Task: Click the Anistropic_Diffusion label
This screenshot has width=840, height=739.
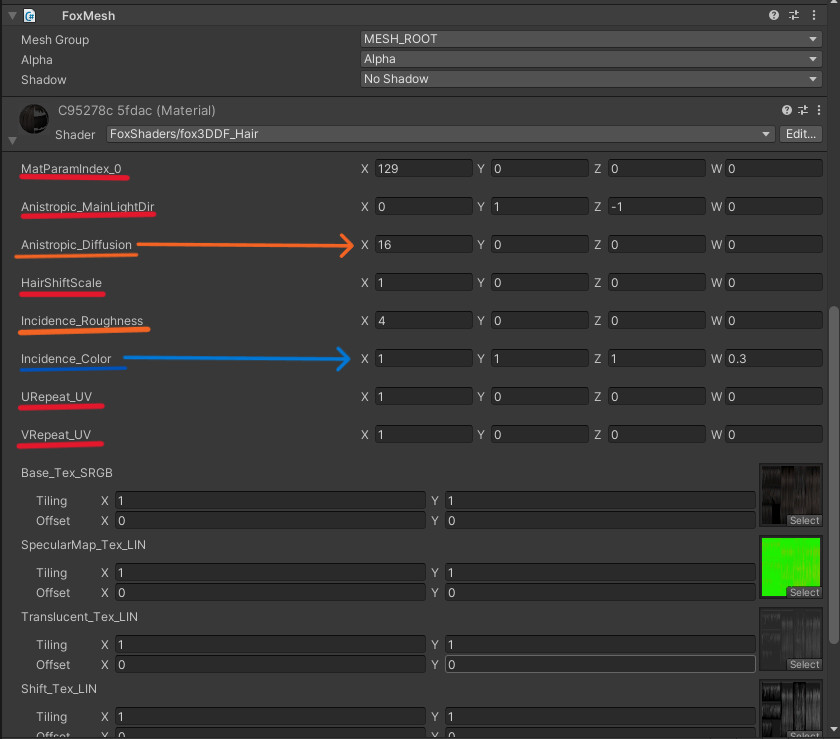Action: (77, 245)
